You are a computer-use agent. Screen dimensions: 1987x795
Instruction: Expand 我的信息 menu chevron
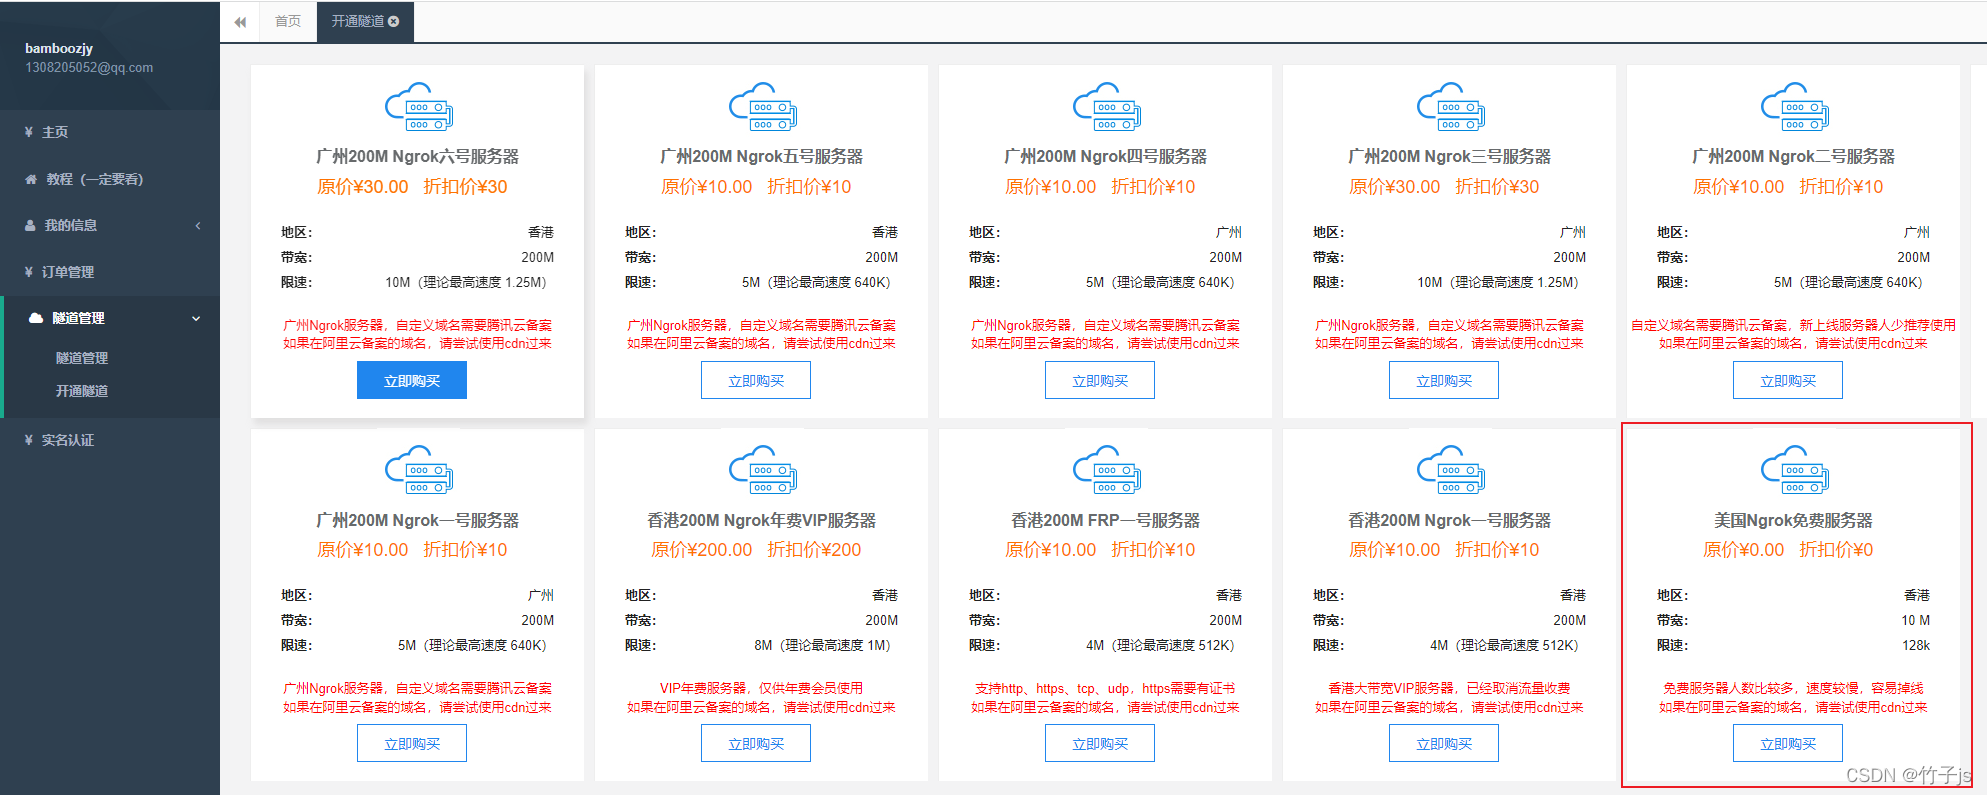(x=198, y=225)
